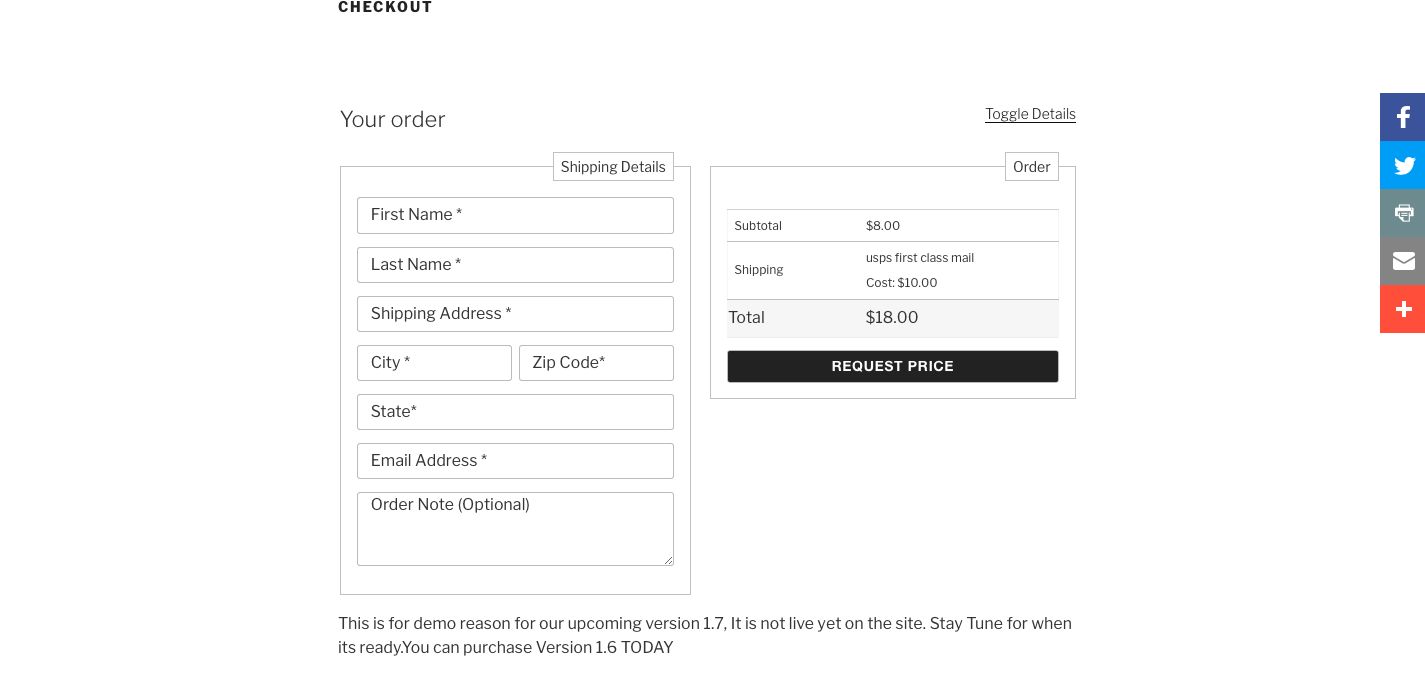Screen dimensions: 1425x700
Task: Click the printer icon in sidebar
Action: [1403, 213]
